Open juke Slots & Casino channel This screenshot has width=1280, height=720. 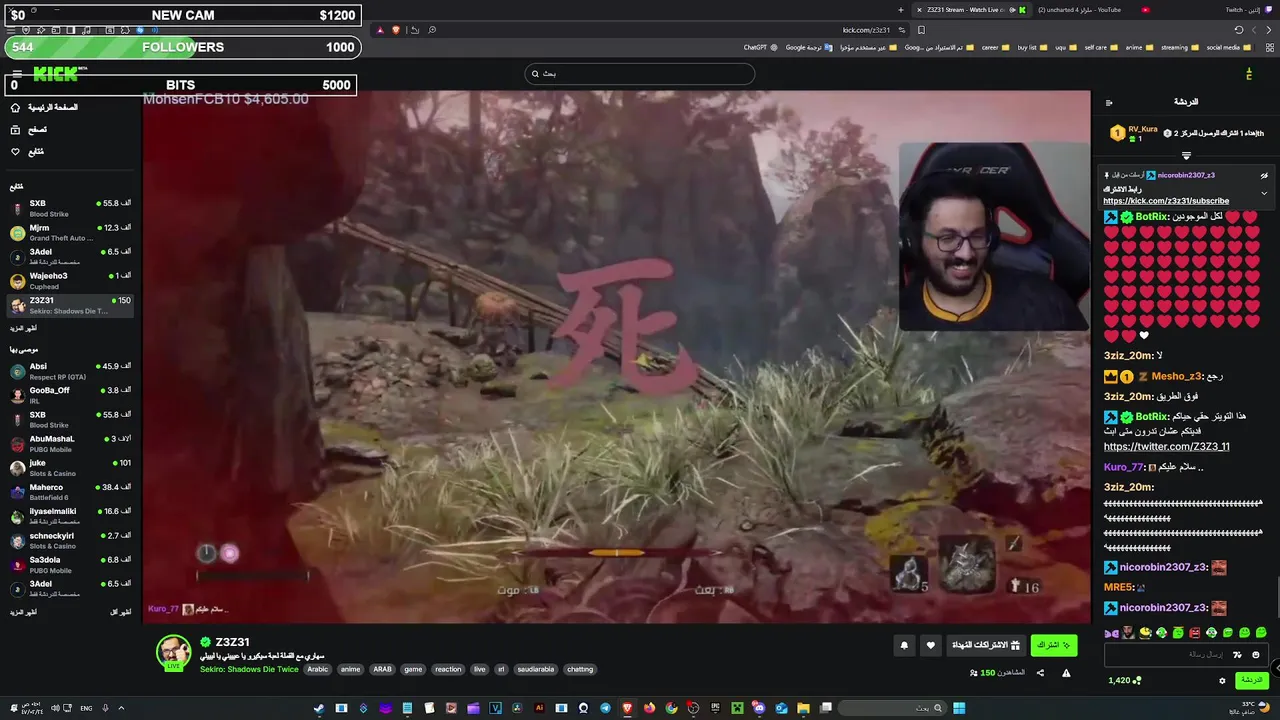pyautogui.click(x=70, y=468)
